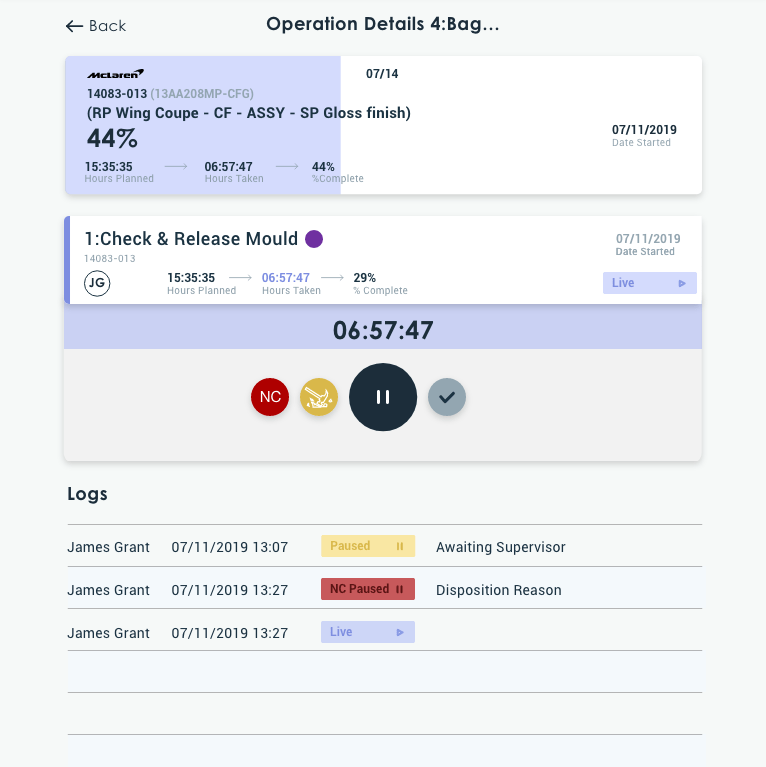
Task: Click the red NC non-conformance button
Action: tap(270, 397)
